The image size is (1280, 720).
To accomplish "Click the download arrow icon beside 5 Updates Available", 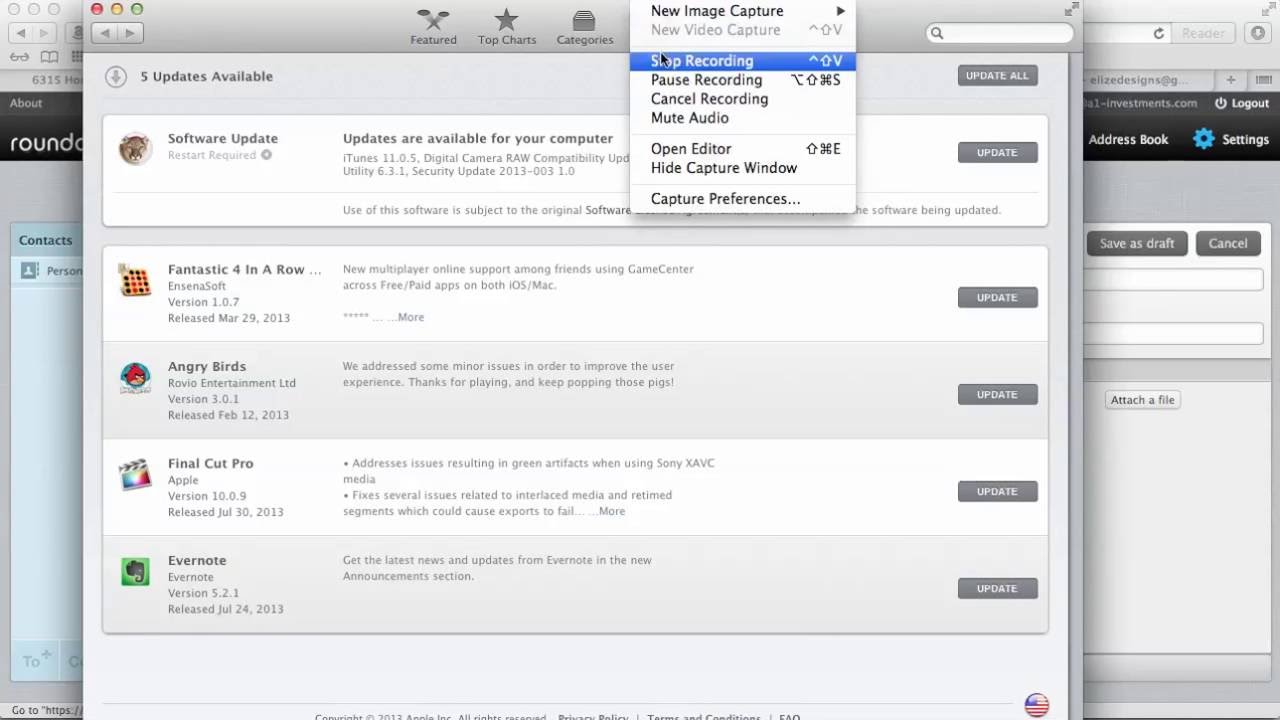I will (116, 76).
